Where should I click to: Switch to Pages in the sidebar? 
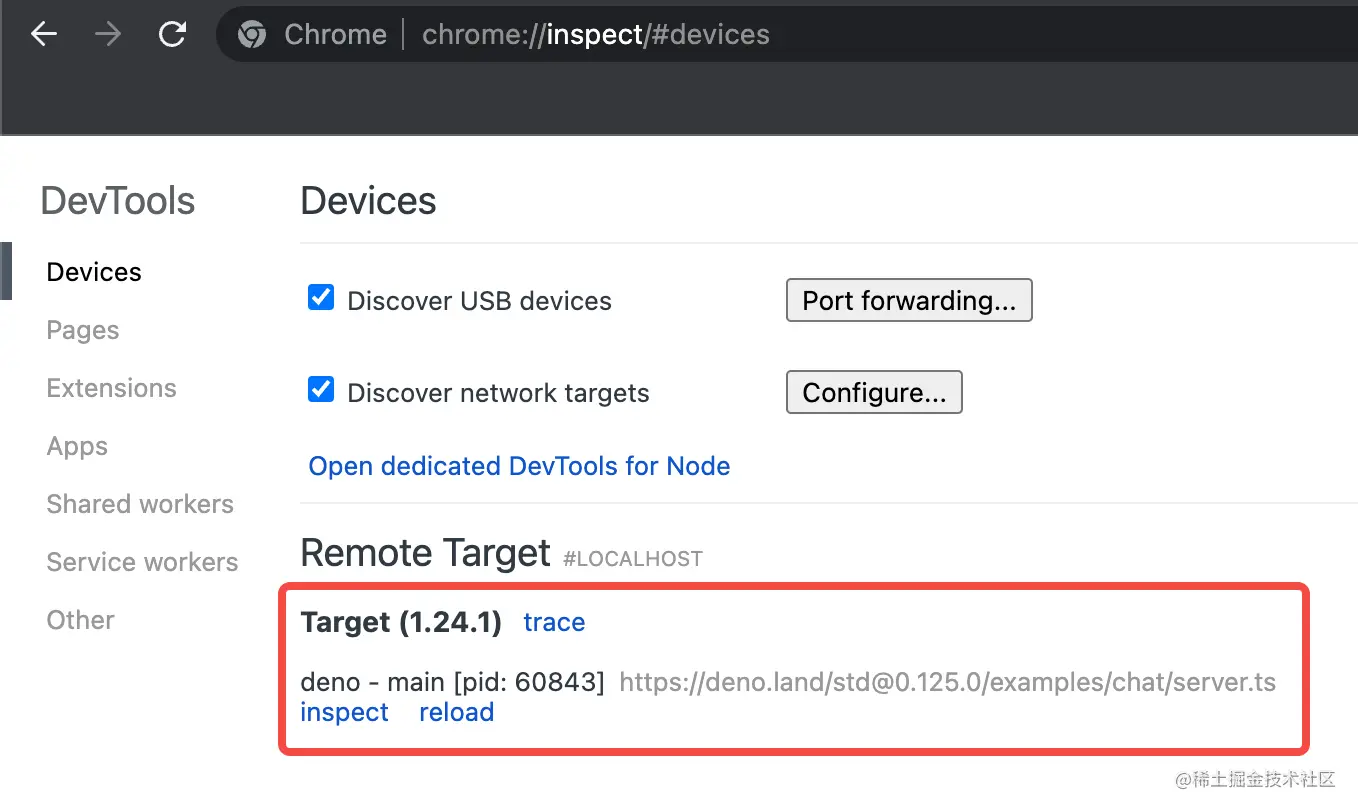tap(83, 330)
